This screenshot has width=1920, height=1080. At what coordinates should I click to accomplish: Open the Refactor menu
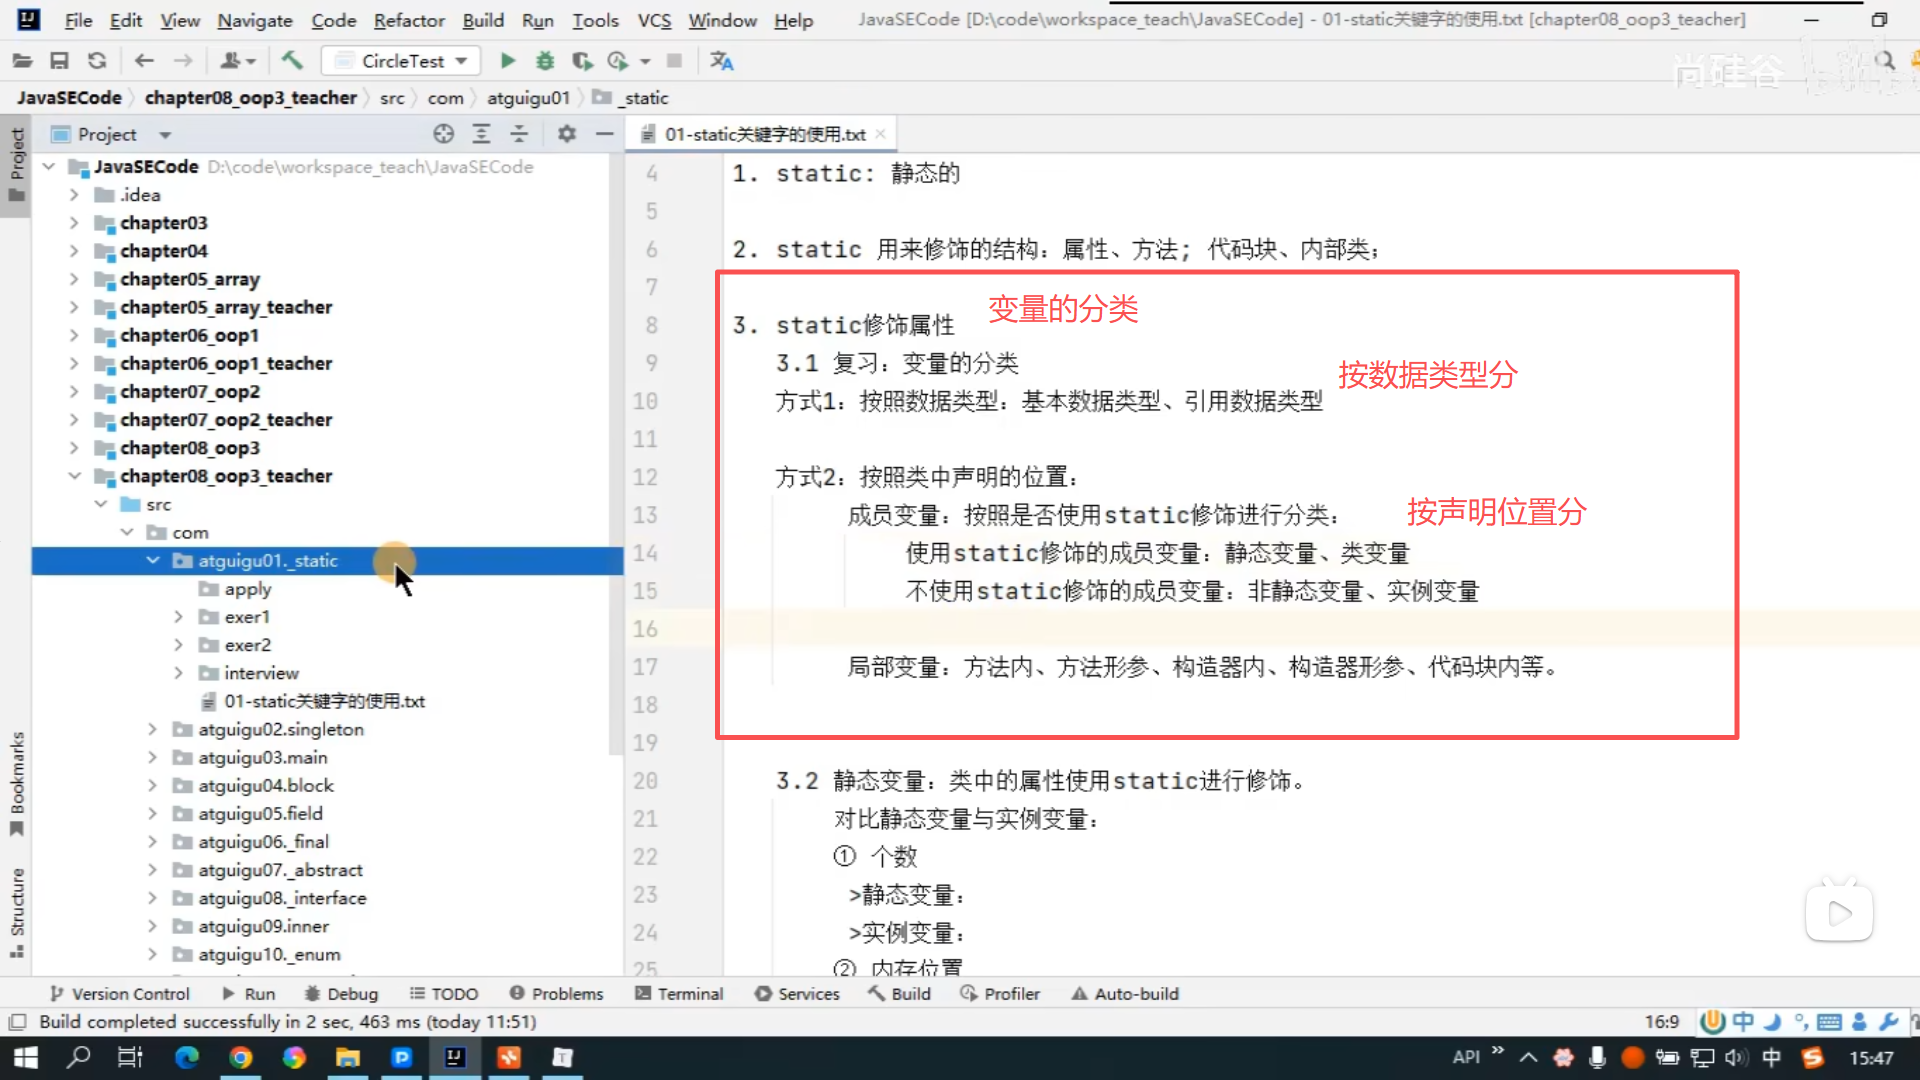coord(408,20)
